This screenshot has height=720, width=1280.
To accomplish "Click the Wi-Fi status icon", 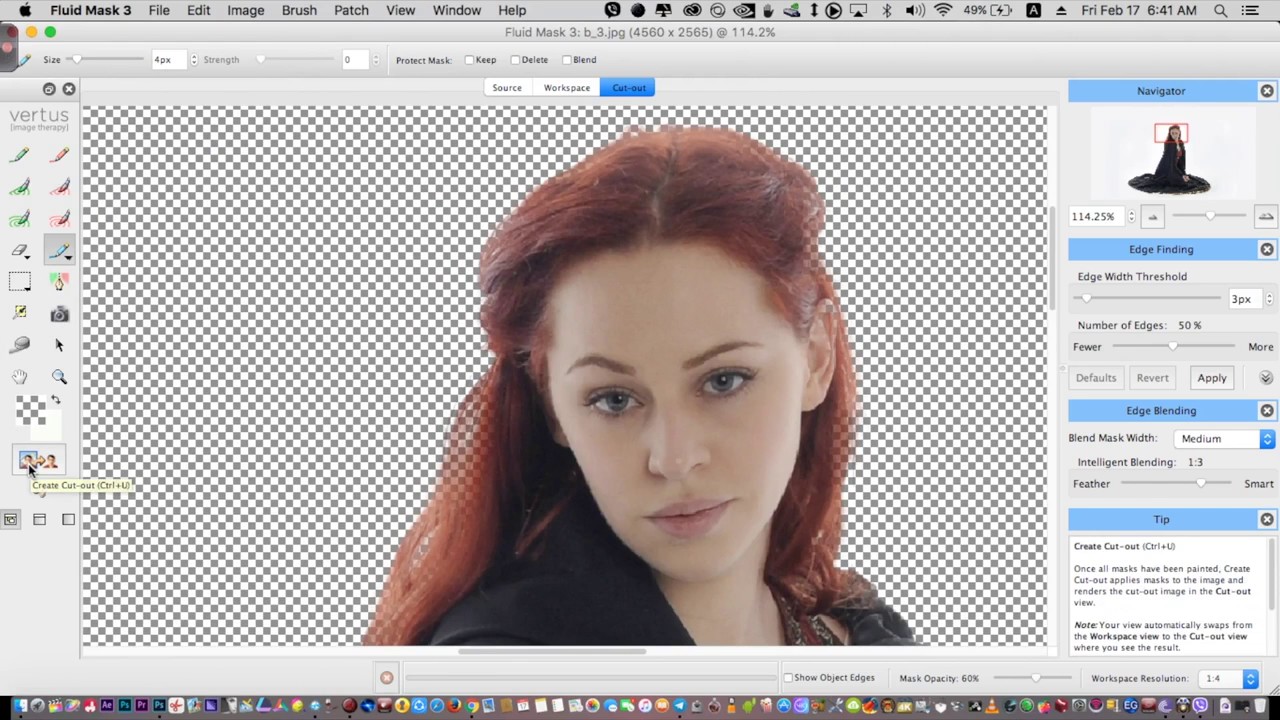I will pyautogui.click(x=943, y=10).
